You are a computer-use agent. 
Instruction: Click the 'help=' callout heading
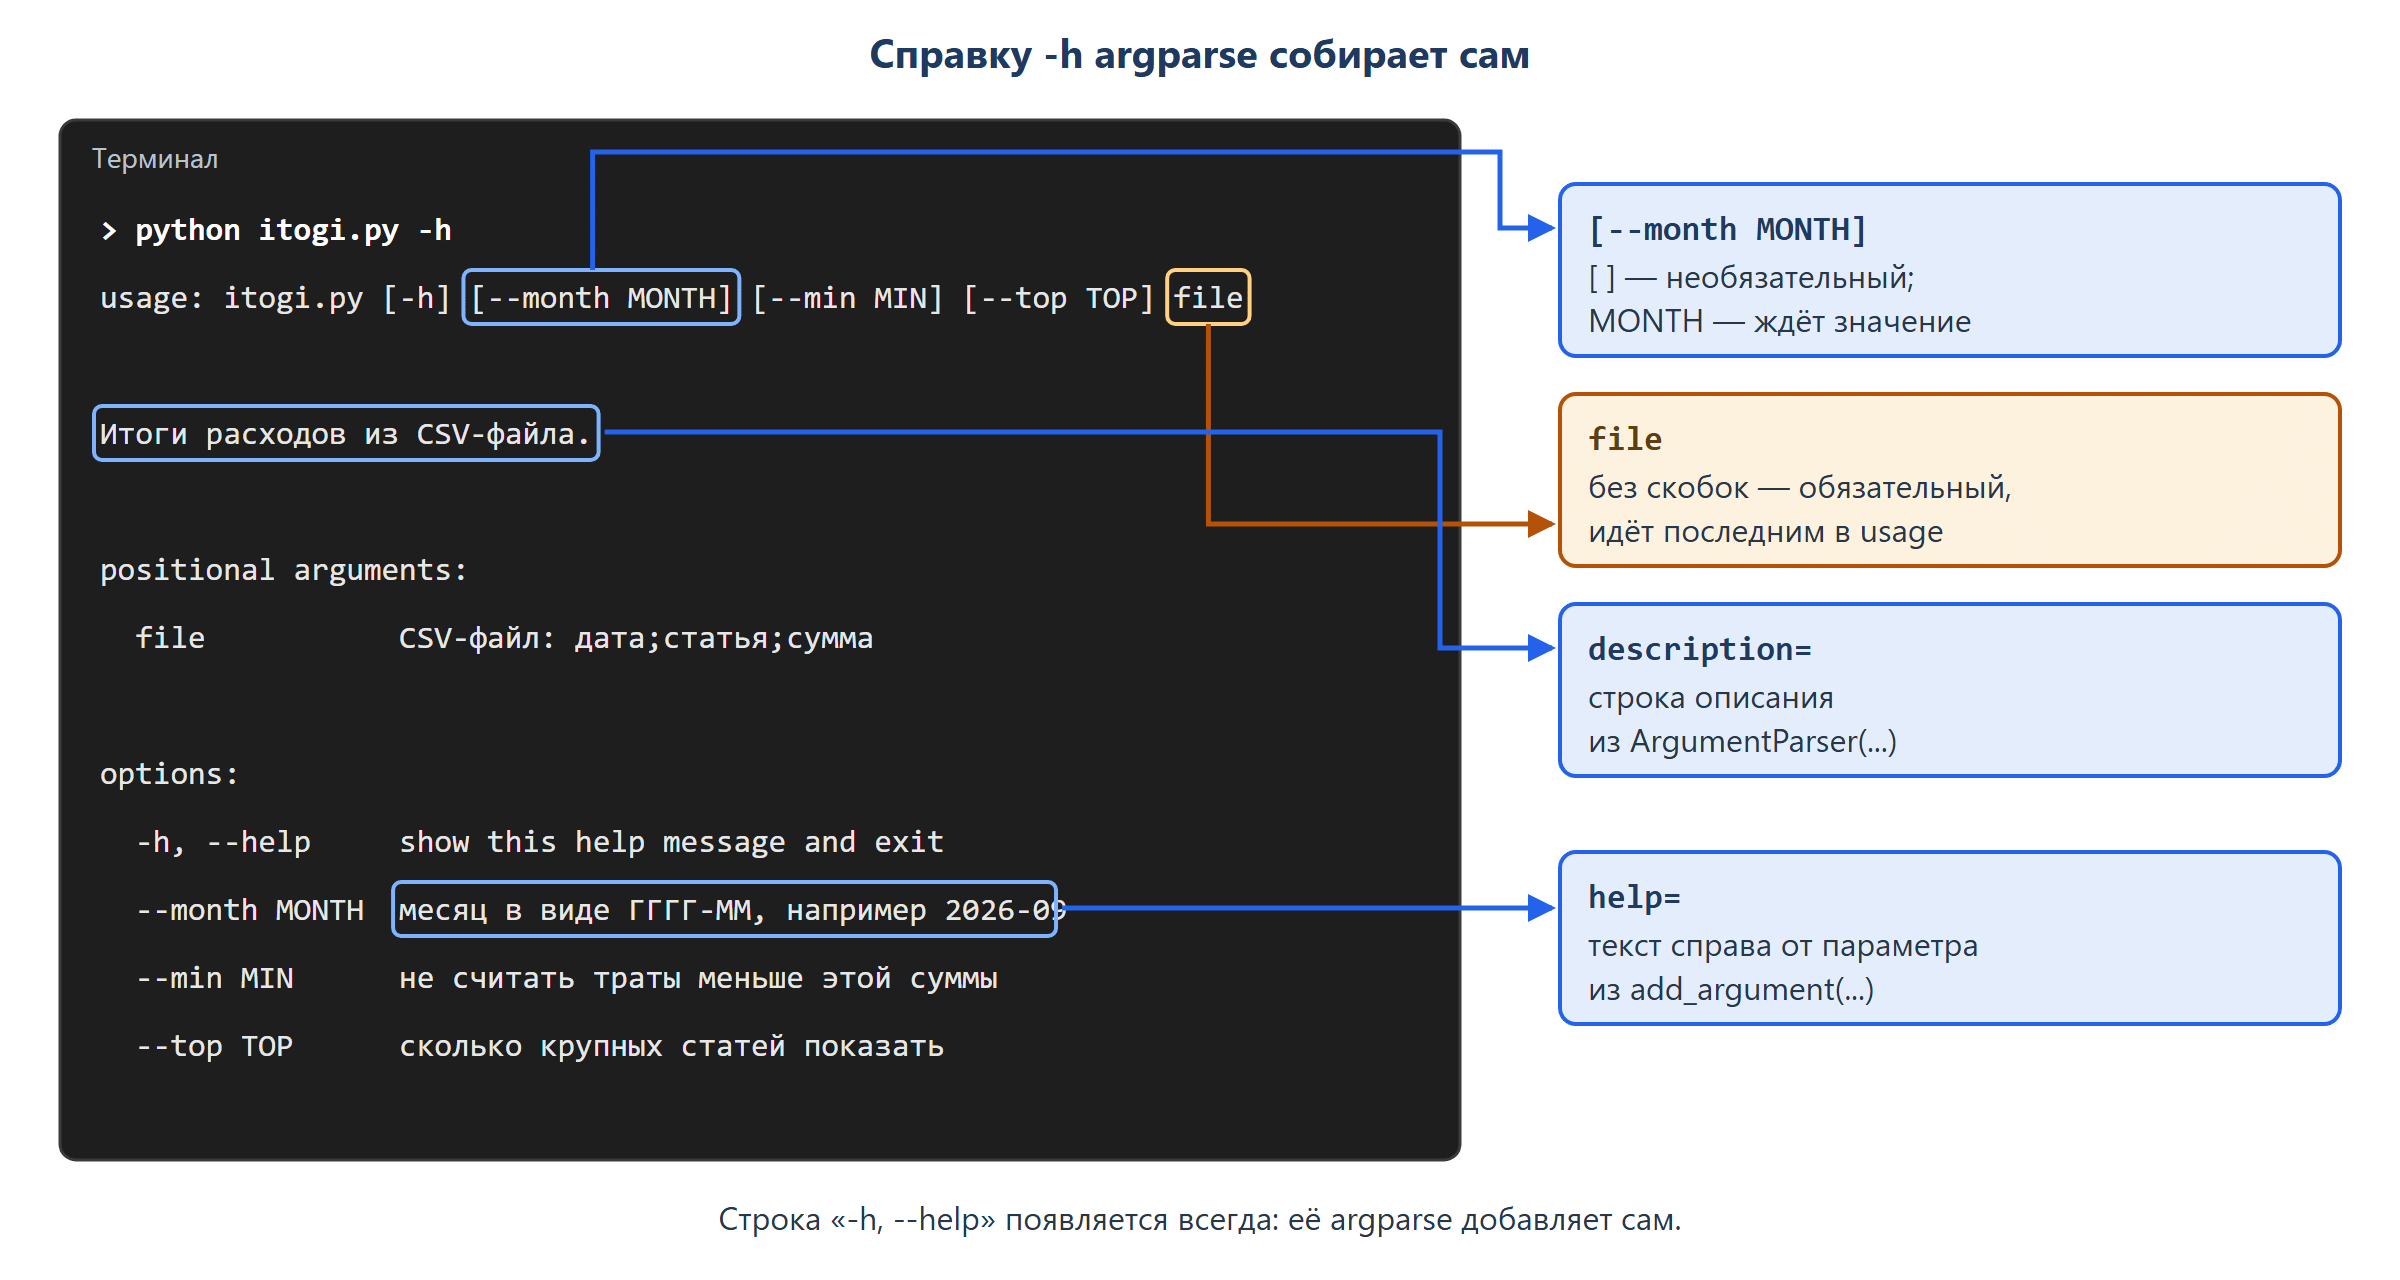(1634, 898)
